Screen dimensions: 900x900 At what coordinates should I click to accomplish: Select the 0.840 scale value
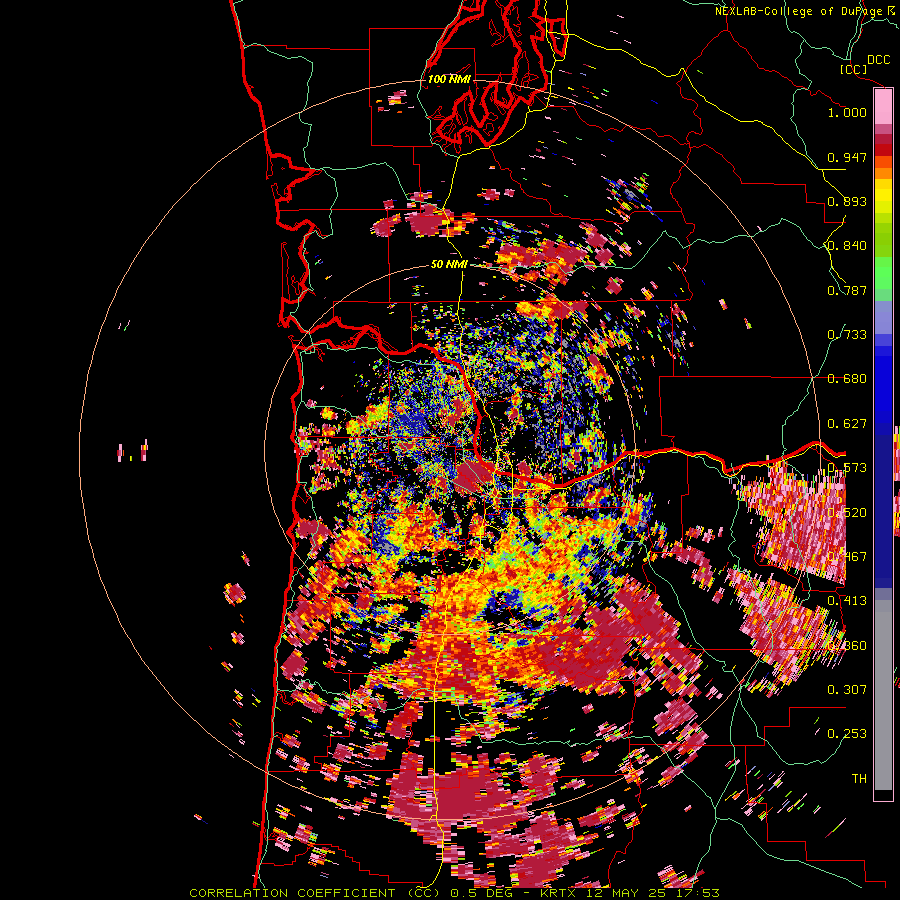pyautogui.click(x=847, y=246)
